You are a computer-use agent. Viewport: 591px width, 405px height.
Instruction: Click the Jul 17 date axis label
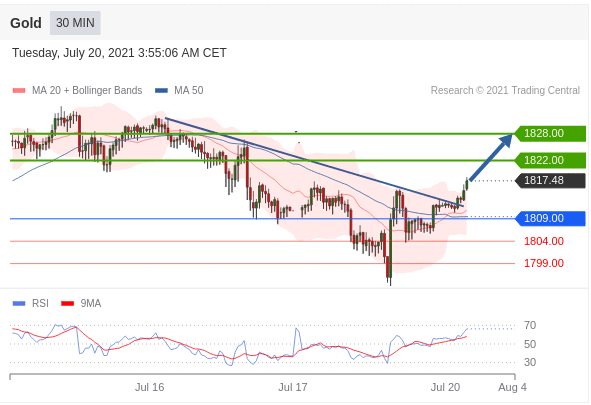pos(293,387)
